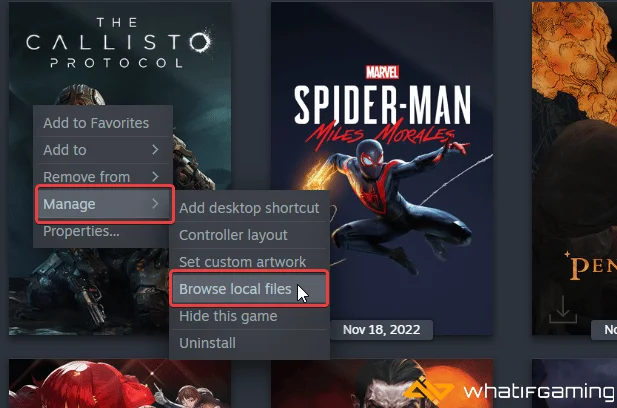Open the red-haired character game cover

point(120,383)
